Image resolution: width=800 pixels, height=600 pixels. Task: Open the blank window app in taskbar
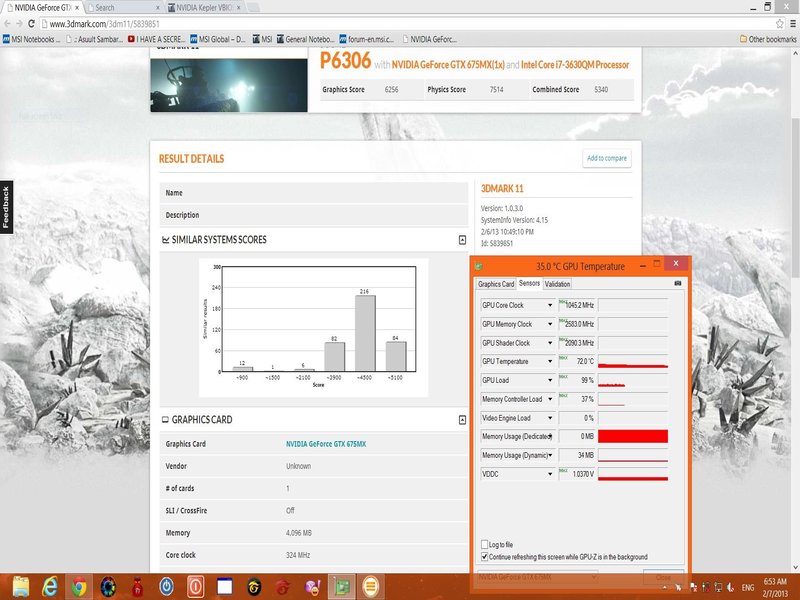pyautogui.click(x=224, y=587)
